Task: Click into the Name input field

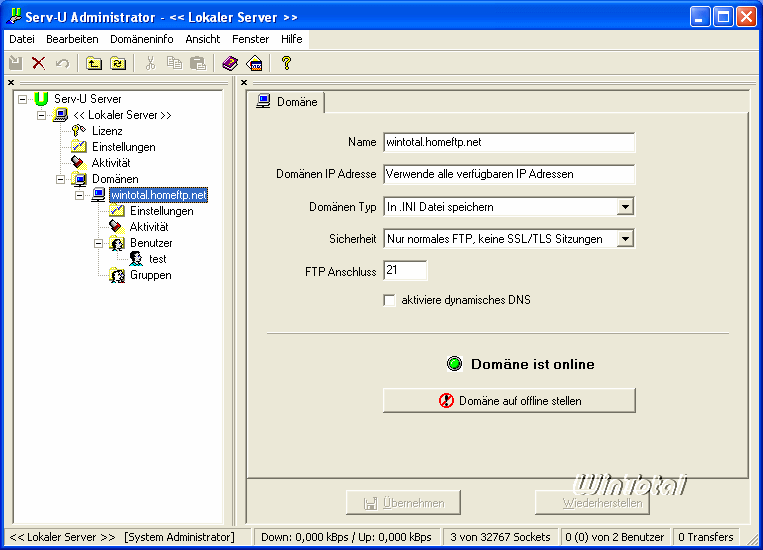Action: 509,142
